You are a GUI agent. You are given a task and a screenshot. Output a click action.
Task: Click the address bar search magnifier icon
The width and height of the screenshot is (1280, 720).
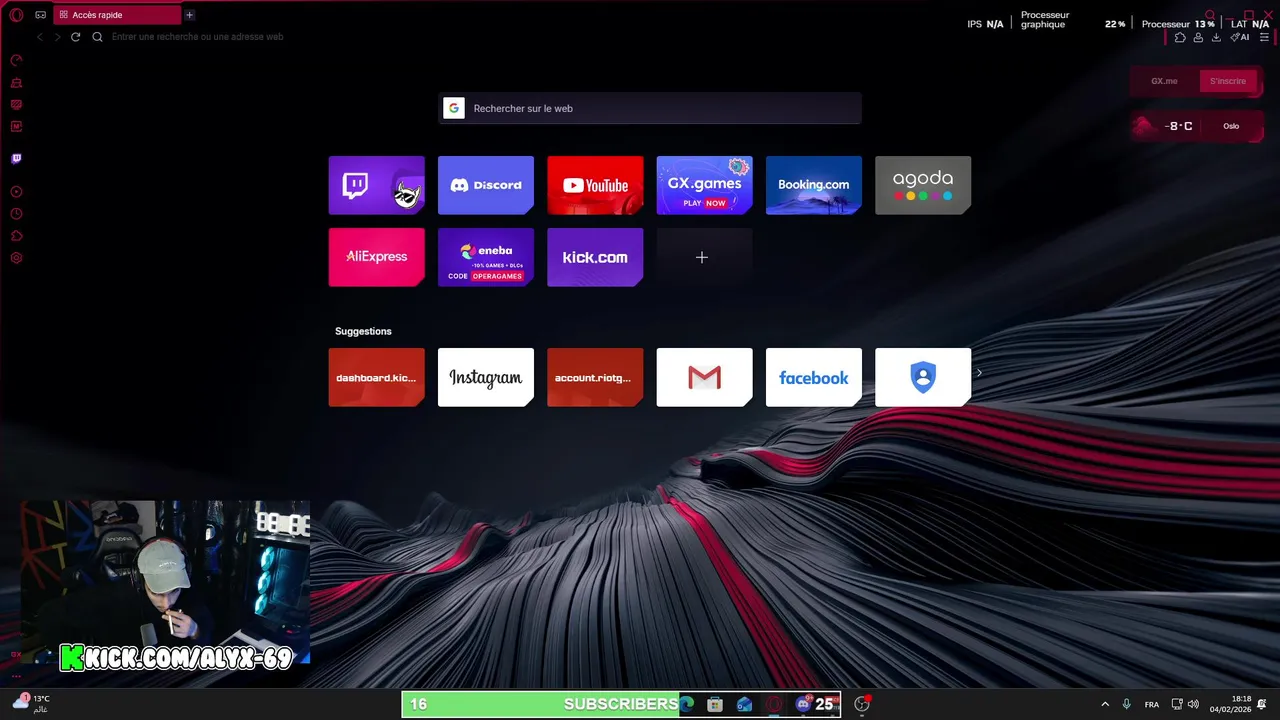97,37
